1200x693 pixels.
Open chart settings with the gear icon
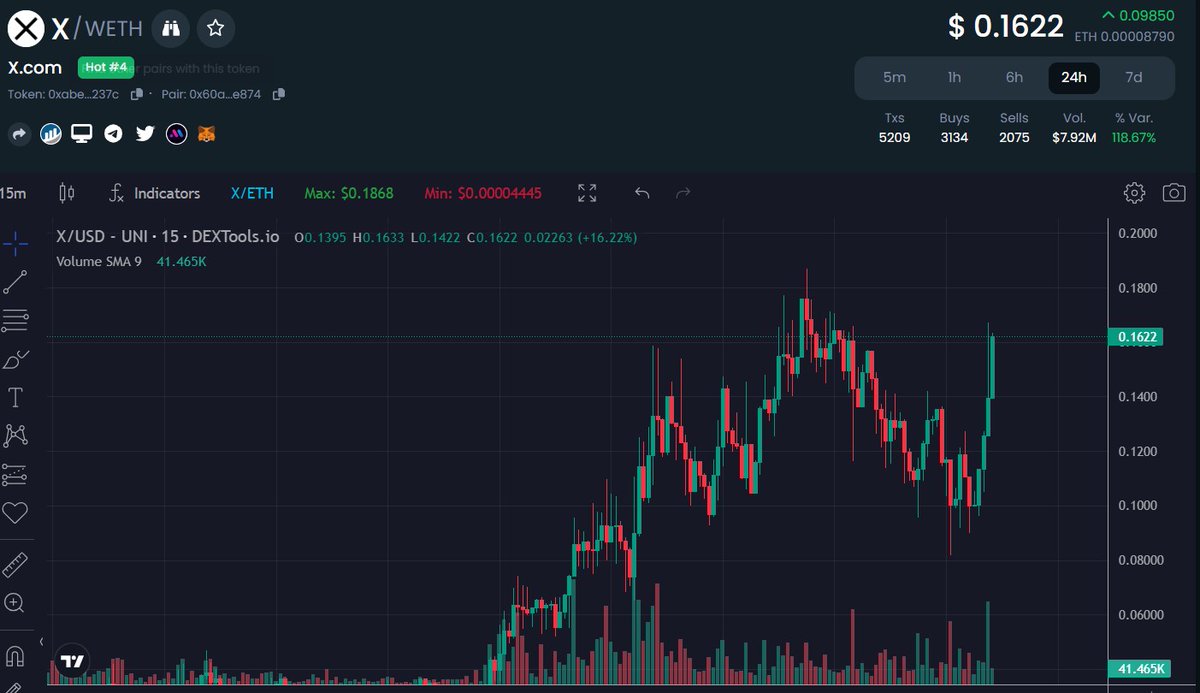pos(1133,193)
